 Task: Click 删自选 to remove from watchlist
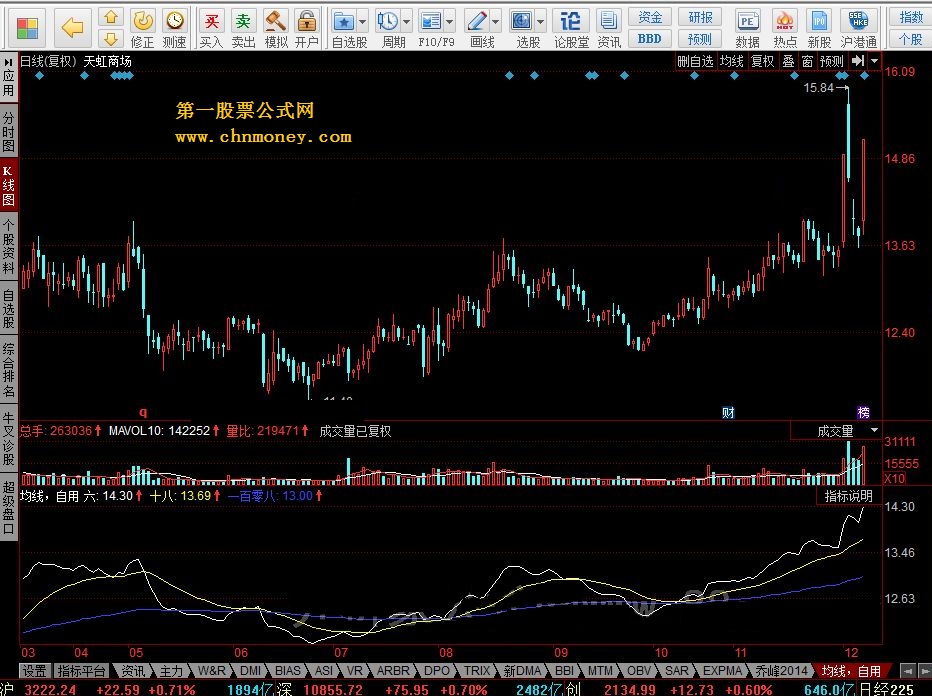point(695,61)
